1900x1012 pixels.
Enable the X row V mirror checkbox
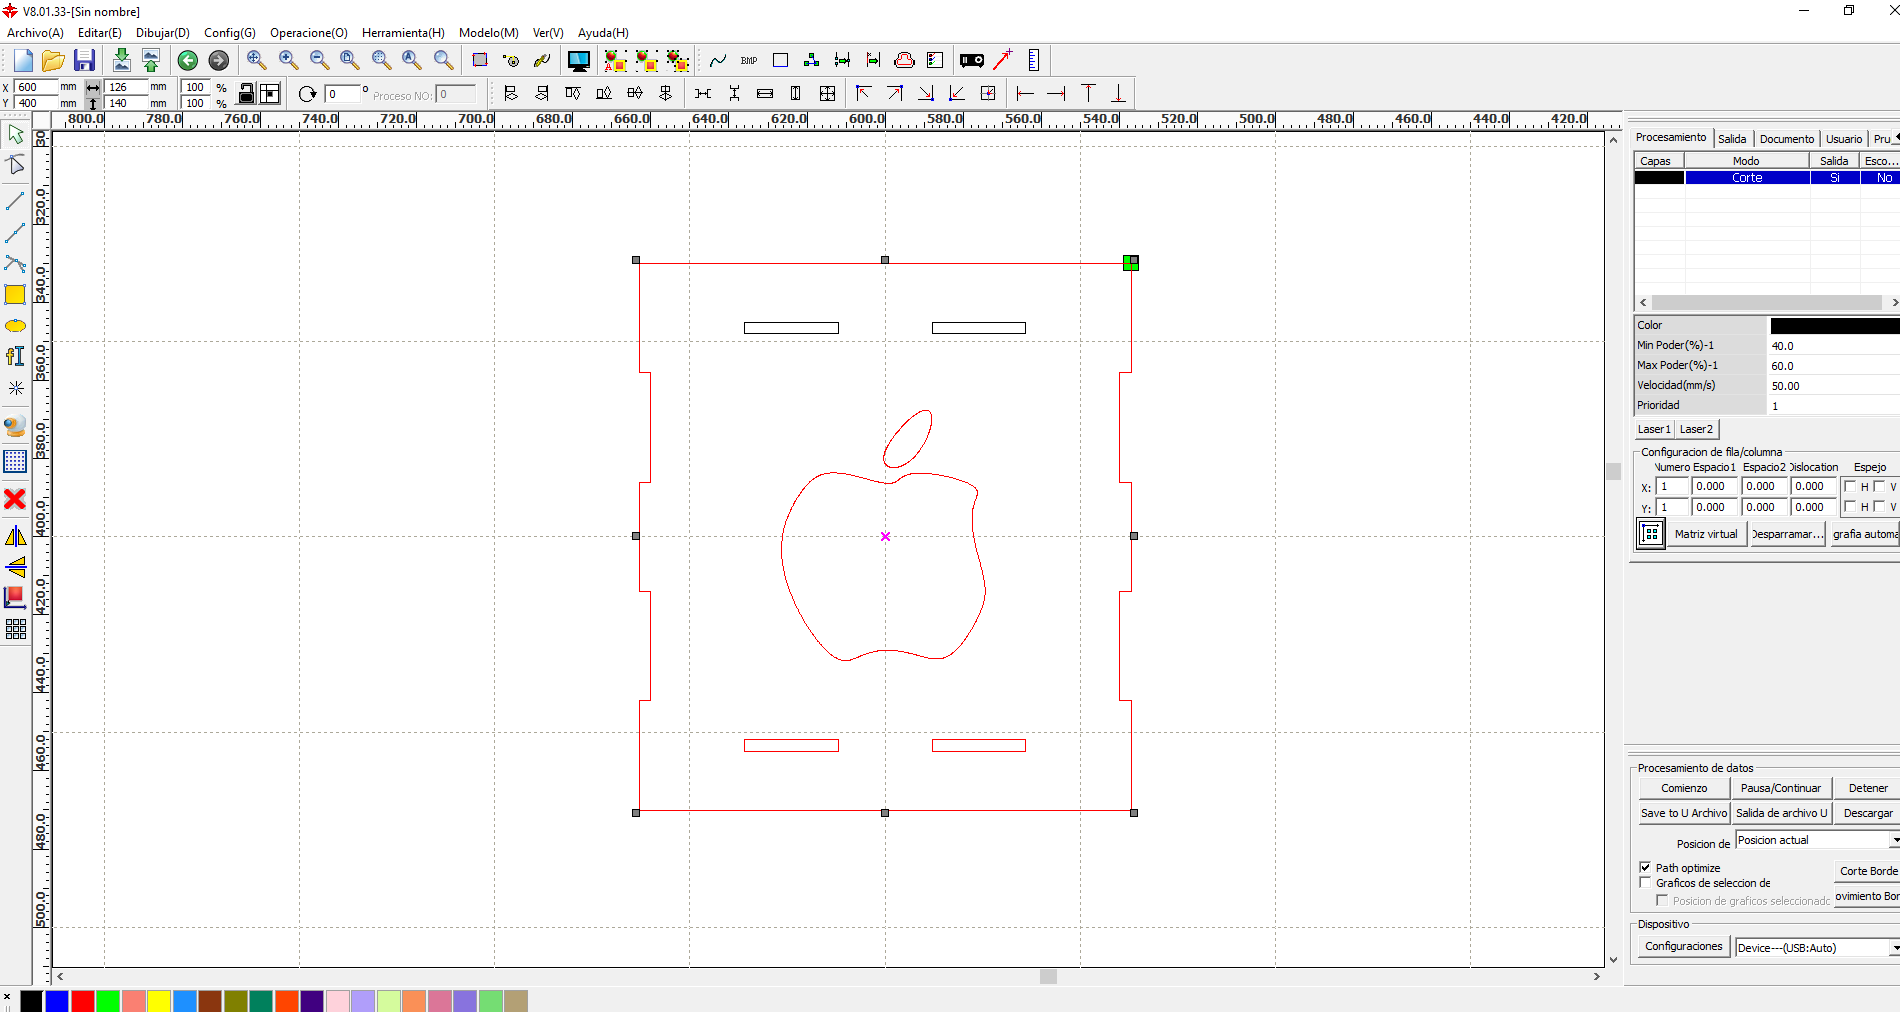tap(1879, 487)
